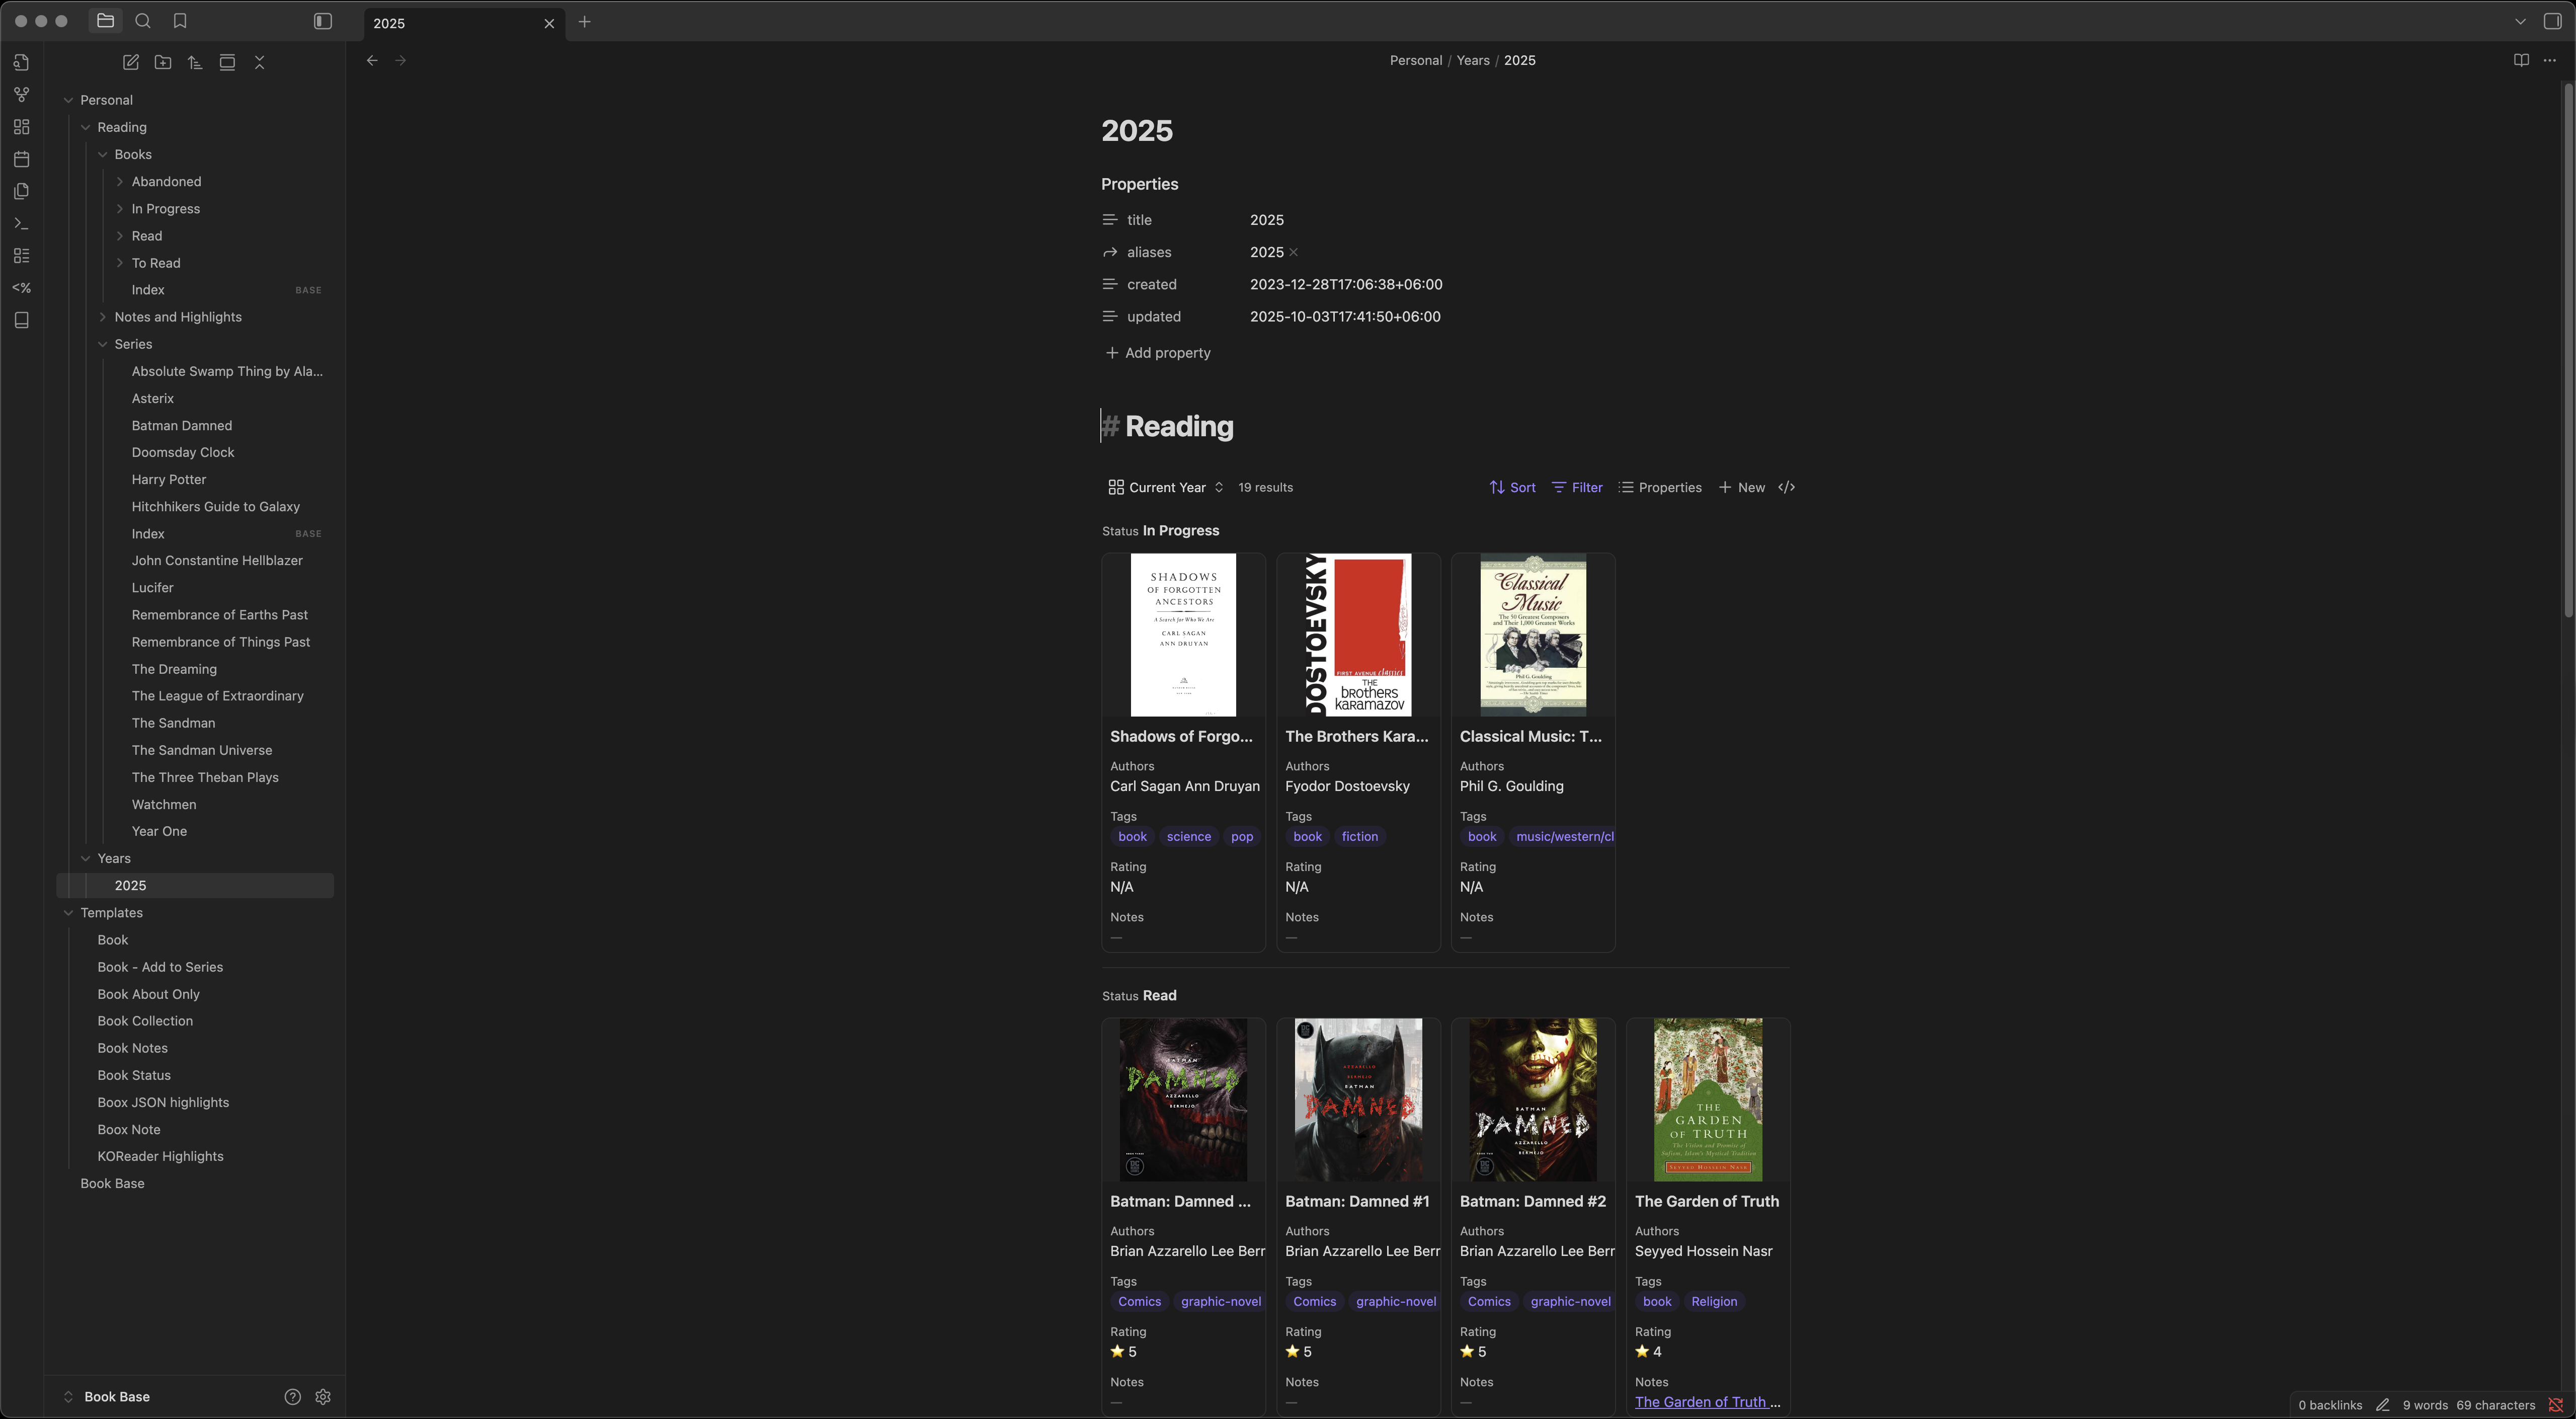
Task: Toggle the left sidebar
Action: coord(322,21)
